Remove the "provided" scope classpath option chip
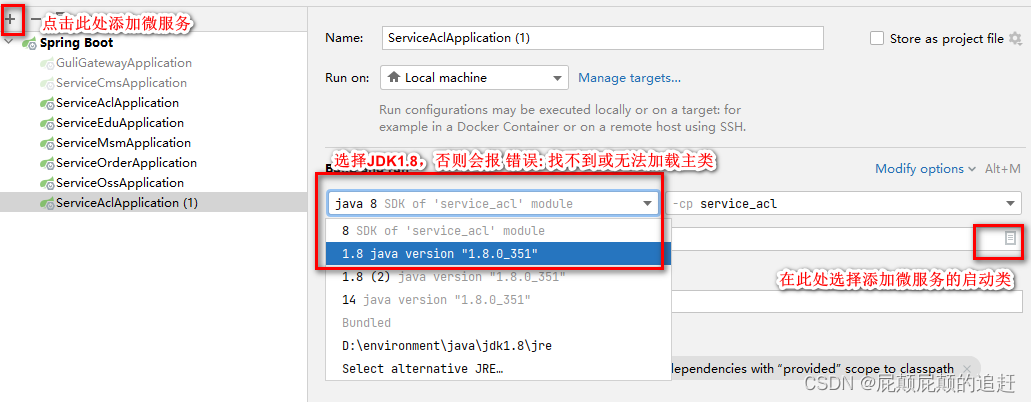Image resolution: width=1031 pixels, height=402 pixels. pyautogui.click(x=967, y=369)
